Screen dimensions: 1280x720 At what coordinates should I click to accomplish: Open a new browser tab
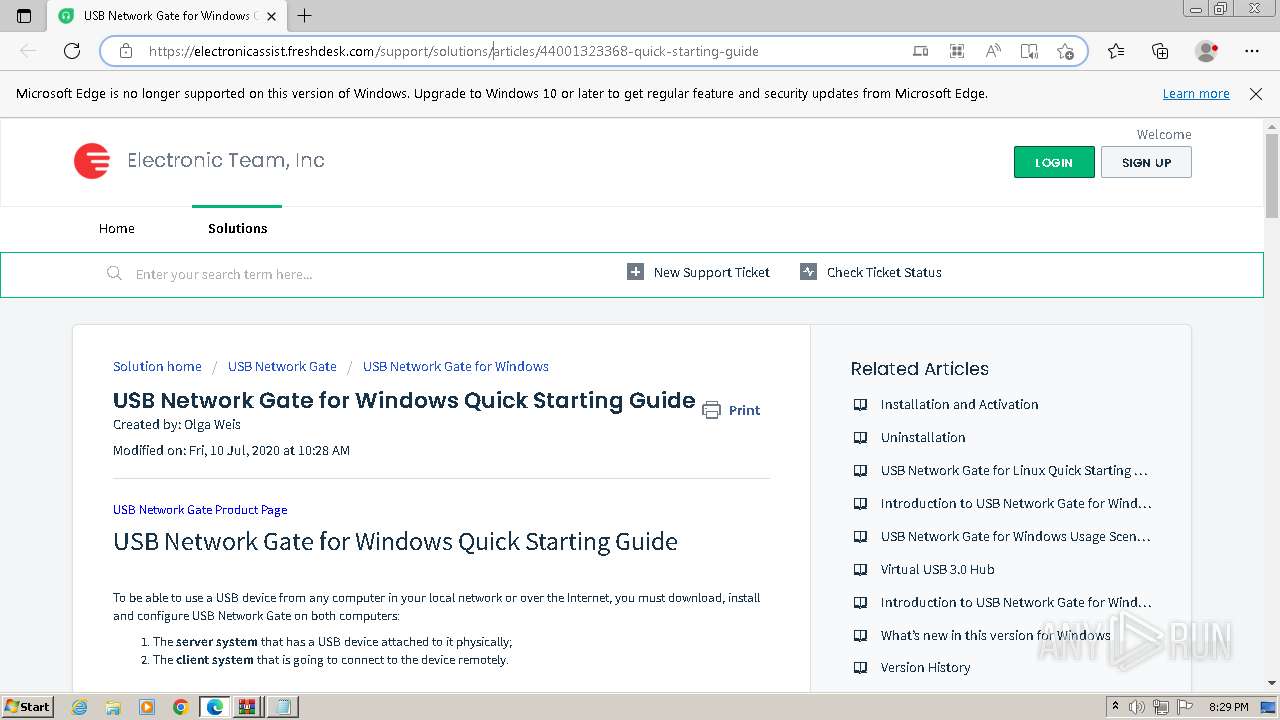(305, 16)
